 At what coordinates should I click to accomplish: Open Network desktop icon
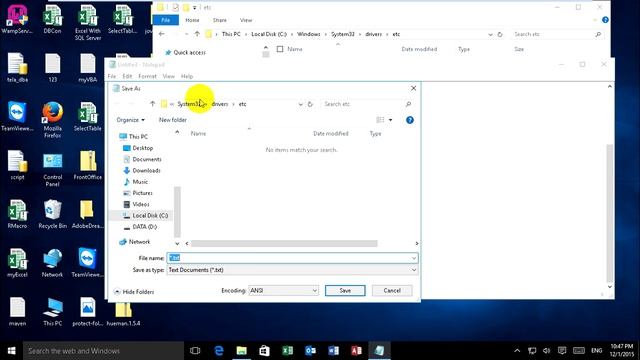click(52, 262)
